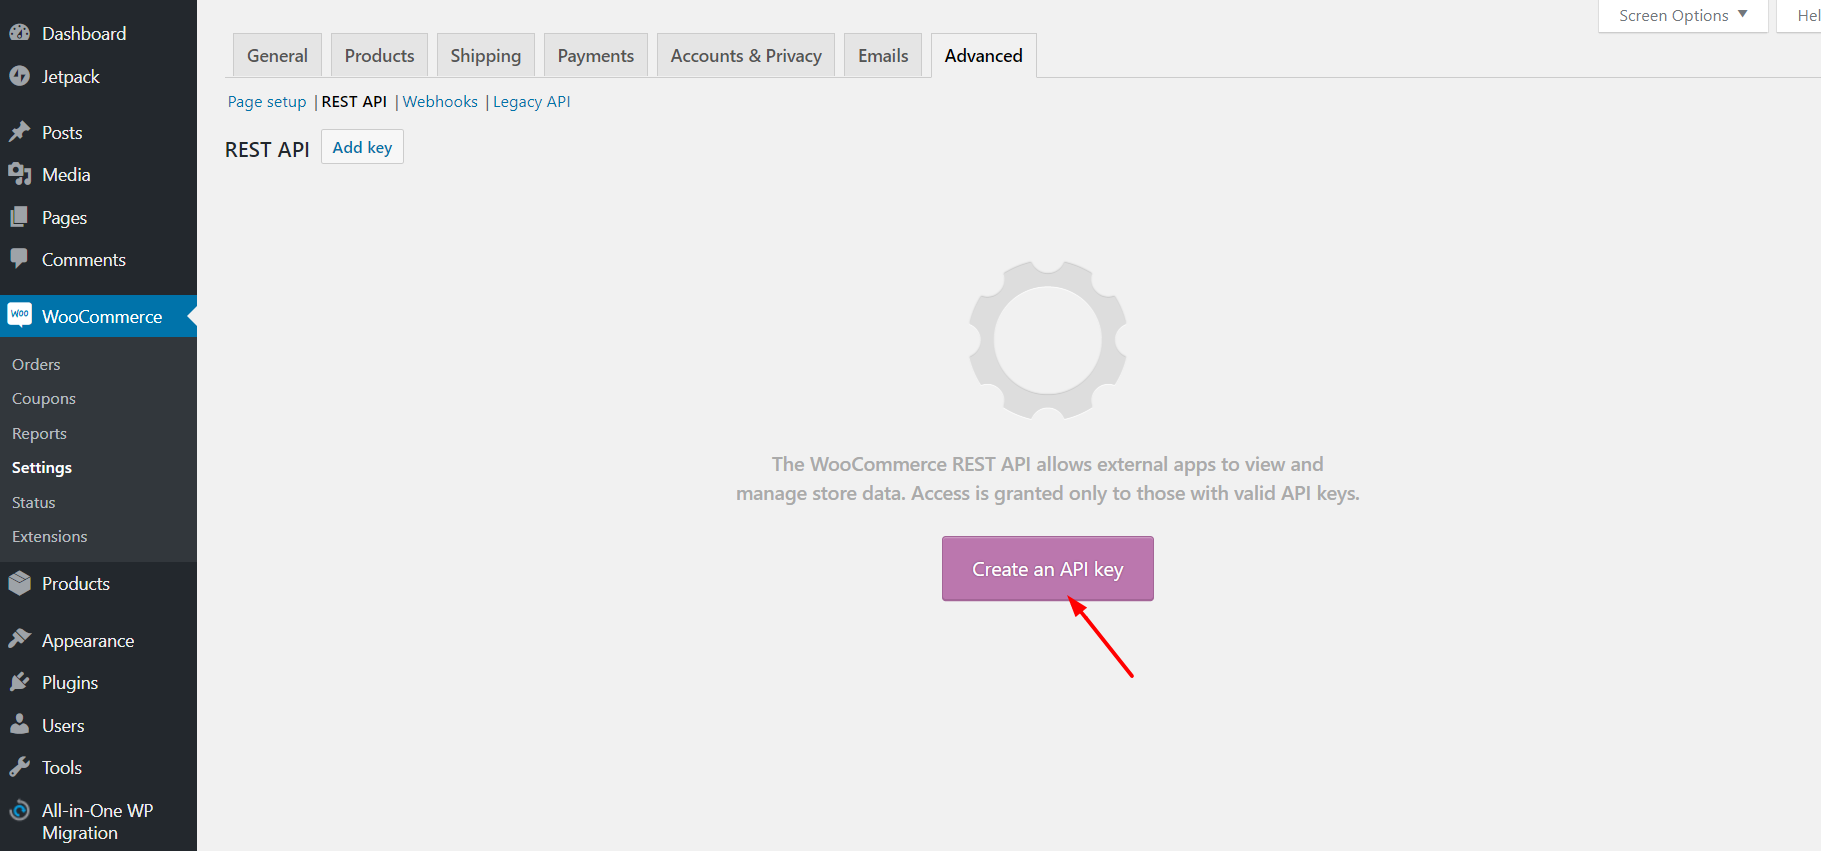Open Jetpack from the admin menu
Image resolution: width=1821 pixels, height=851 pixels.
[x=70, y=76]
